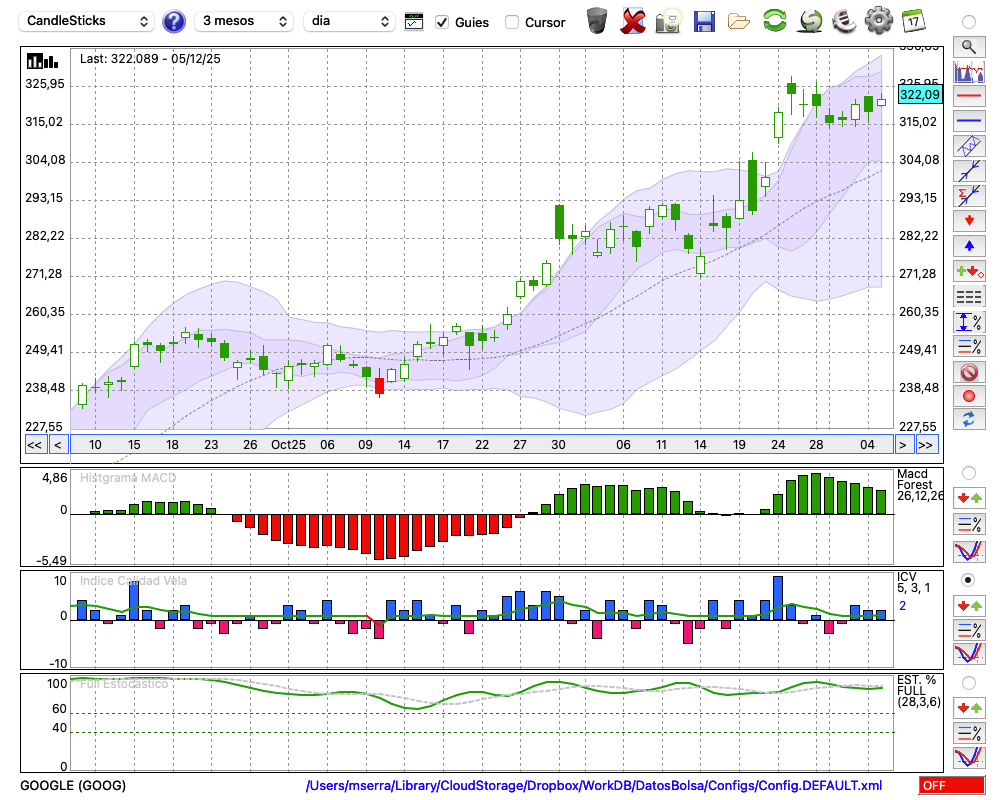Click the blue floppy disk save icon
The width and height of the screenshot is (1000, 800).
click(704, 21)
